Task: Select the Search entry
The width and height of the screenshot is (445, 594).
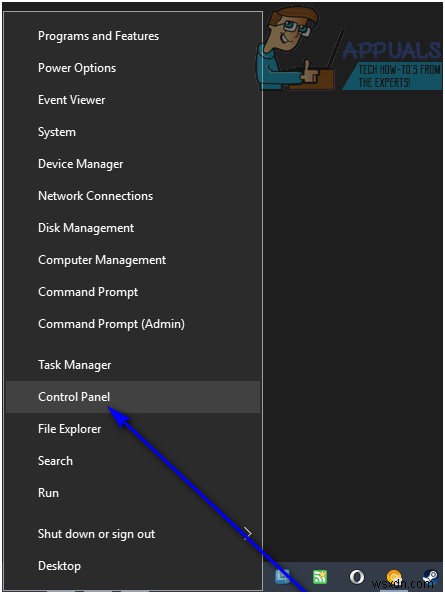Action: (x=133, y=461)
